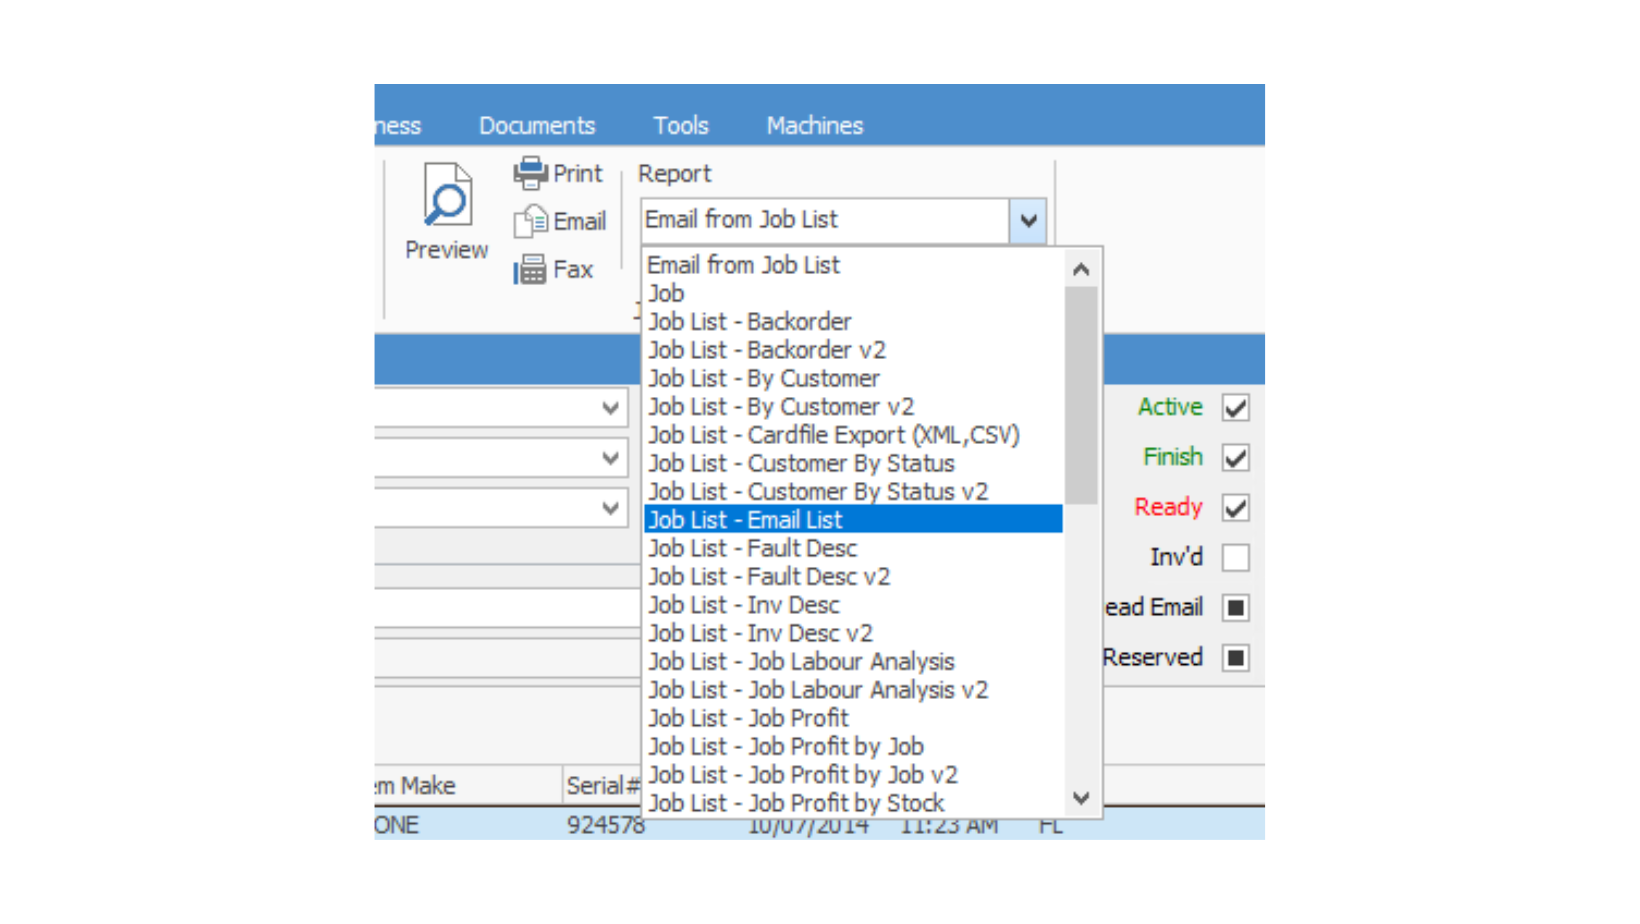Choose Job List - Backorder v2 report
Screen dimensions: 1640x924
[766, 350]
